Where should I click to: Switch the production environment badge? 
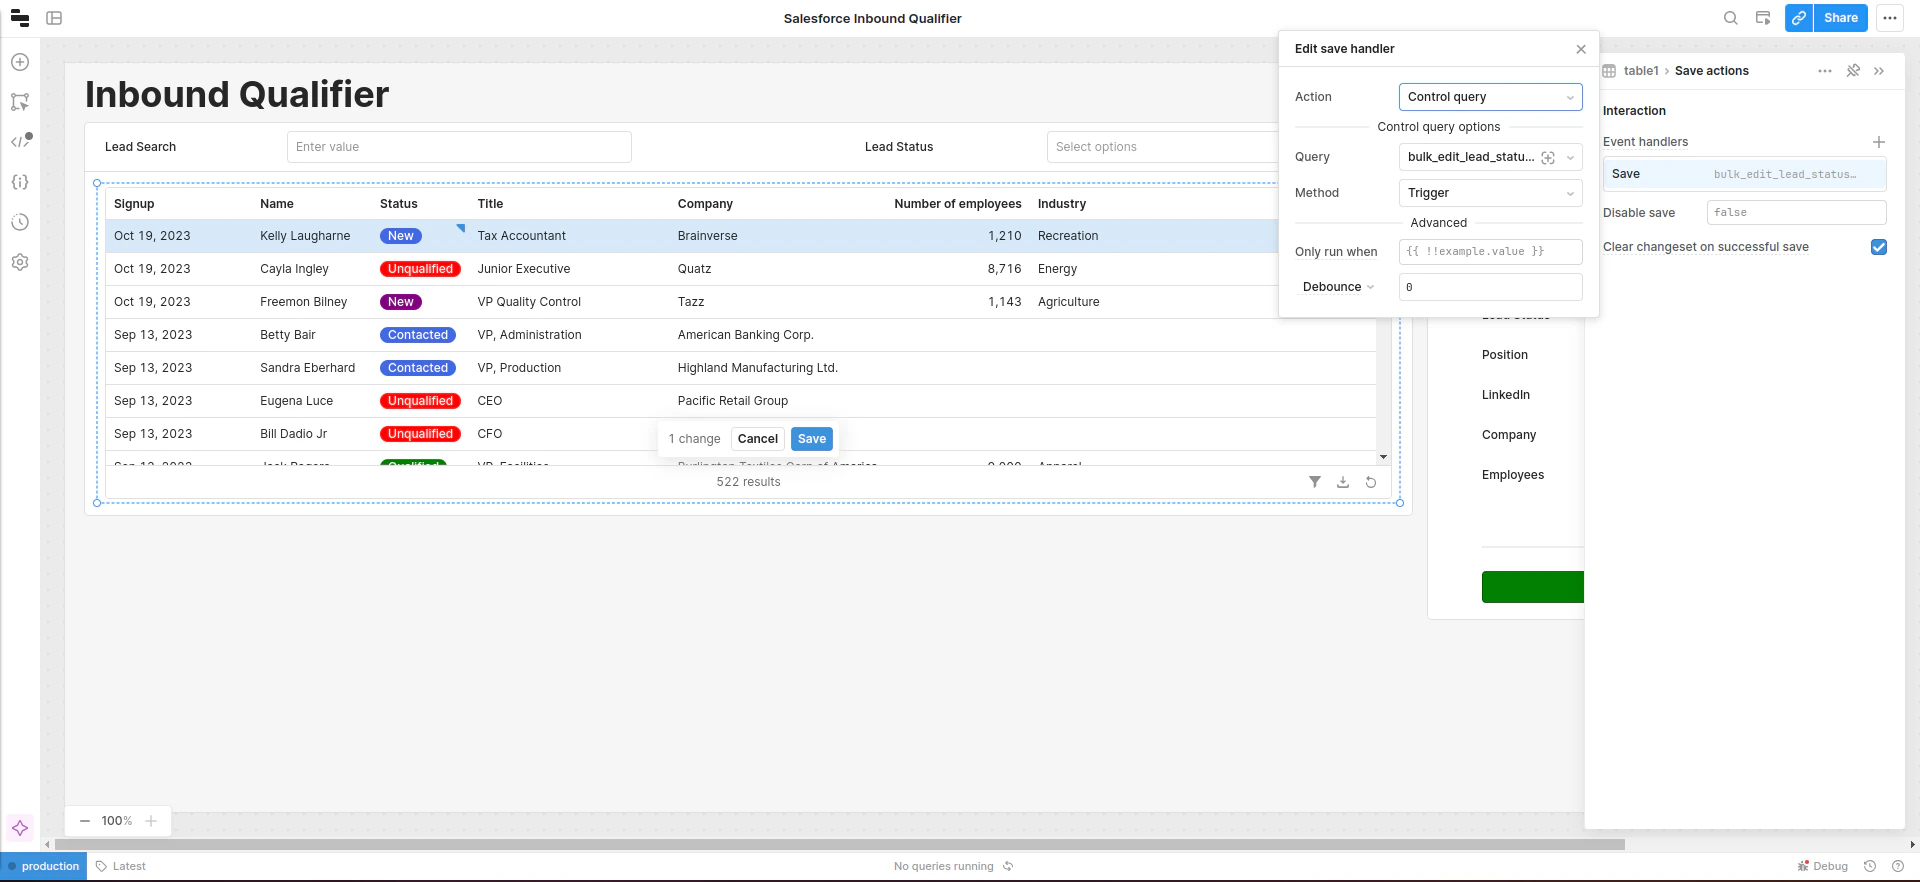click(44, 866)
